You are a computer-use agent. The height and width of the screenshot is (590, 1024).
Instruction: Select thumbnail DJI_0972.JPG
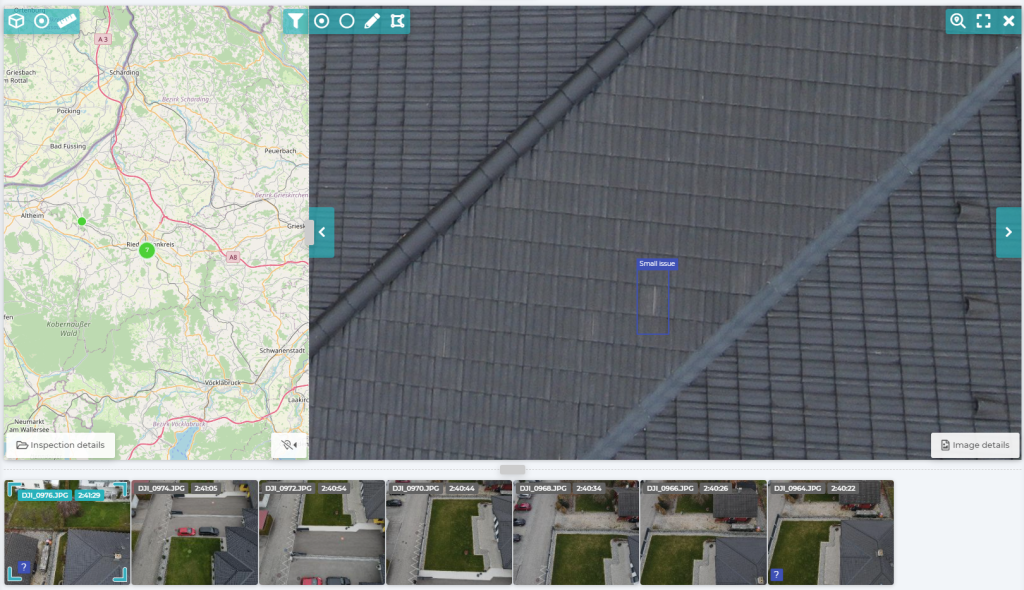click(322, 533)
